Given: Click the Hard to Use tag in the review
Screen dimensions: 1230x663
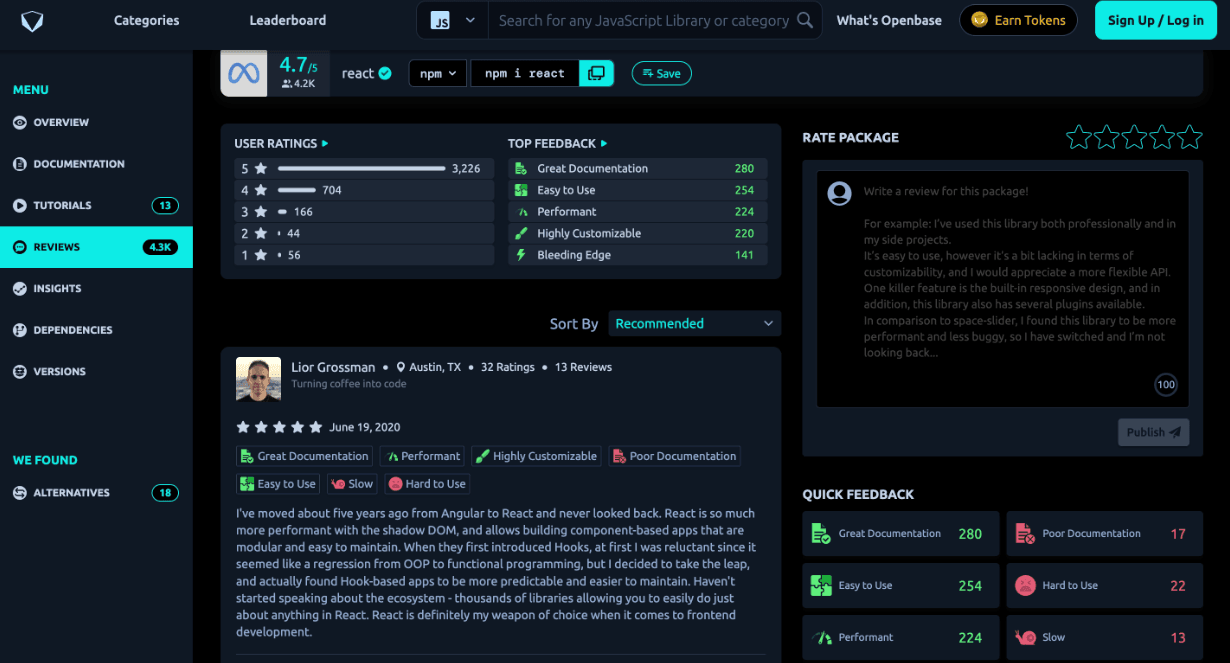Looking at the screenshot, I should (x=427, y=484).
